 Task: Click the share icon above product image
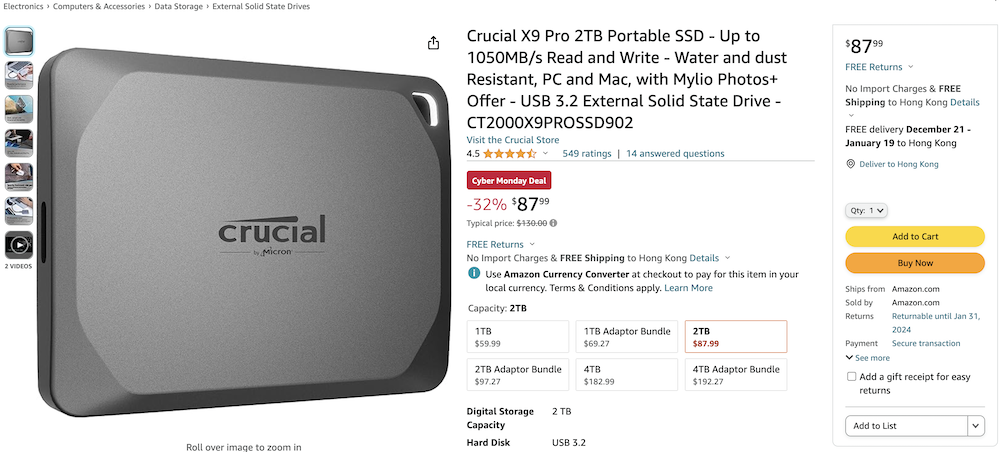click(x=434, y=43)
